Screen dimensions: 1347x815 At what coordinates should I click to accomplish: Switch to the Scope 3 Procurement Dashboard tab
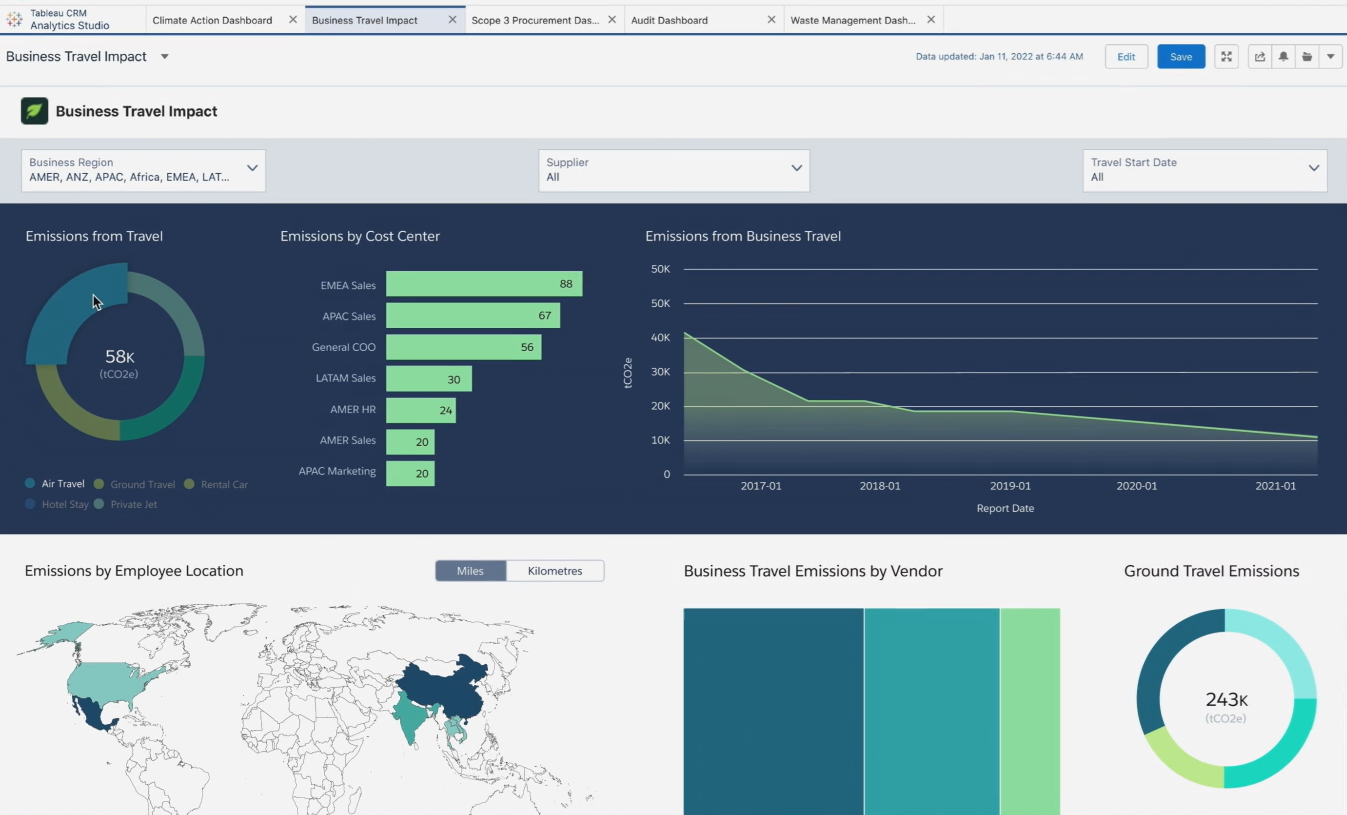tap(535, 19)
